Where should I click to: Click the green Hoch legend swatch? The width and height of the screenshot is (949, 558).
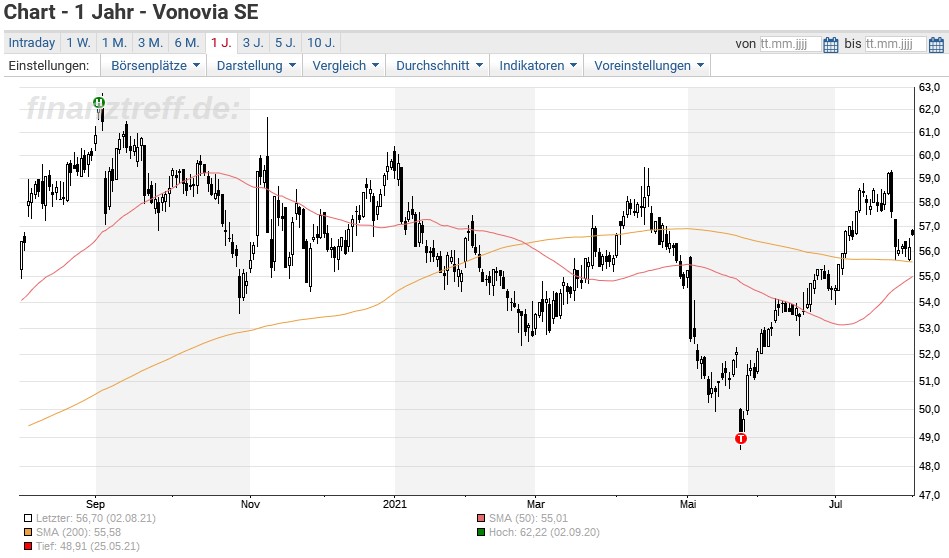481,533
